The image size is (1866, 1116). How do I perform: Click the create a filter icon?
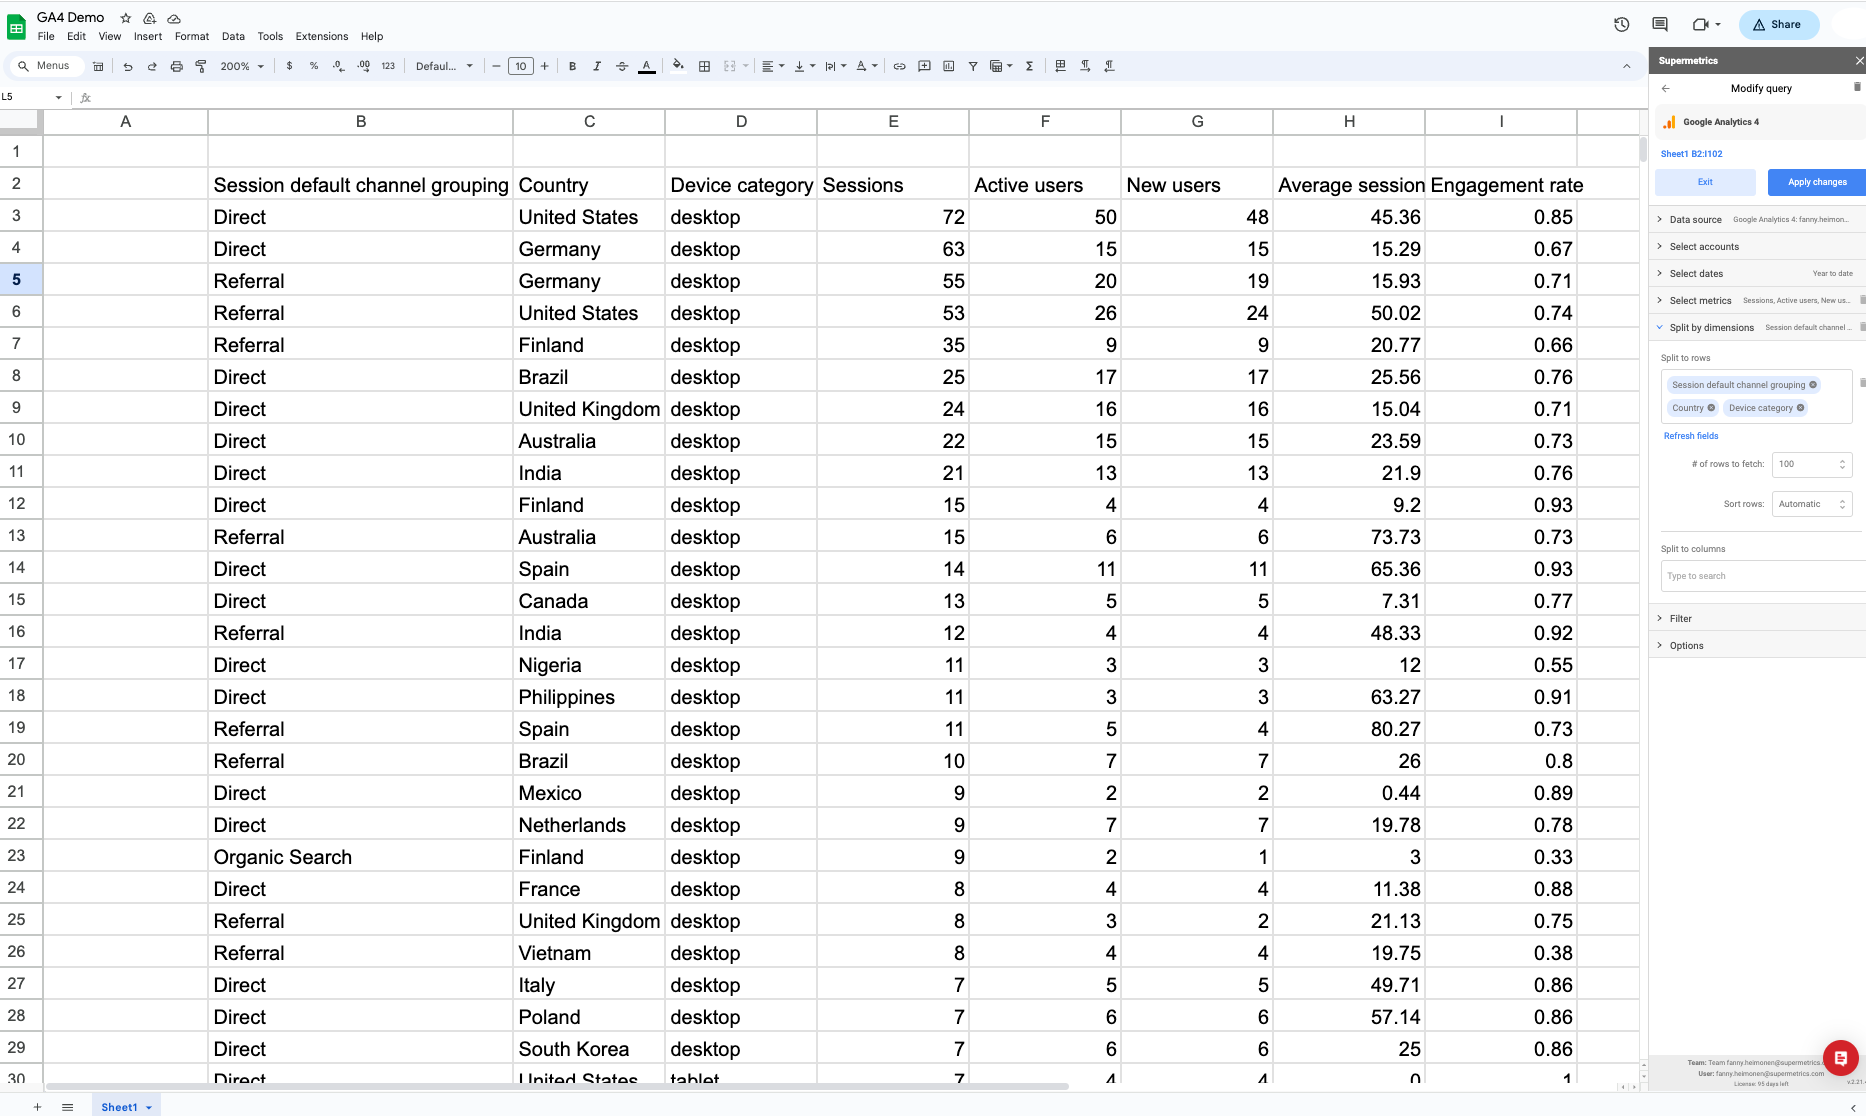[x=972, y=67]
